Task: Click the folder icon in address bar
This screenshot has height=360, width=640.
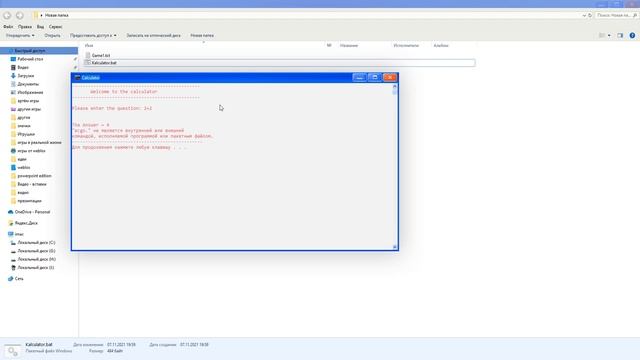Action: 36,15
